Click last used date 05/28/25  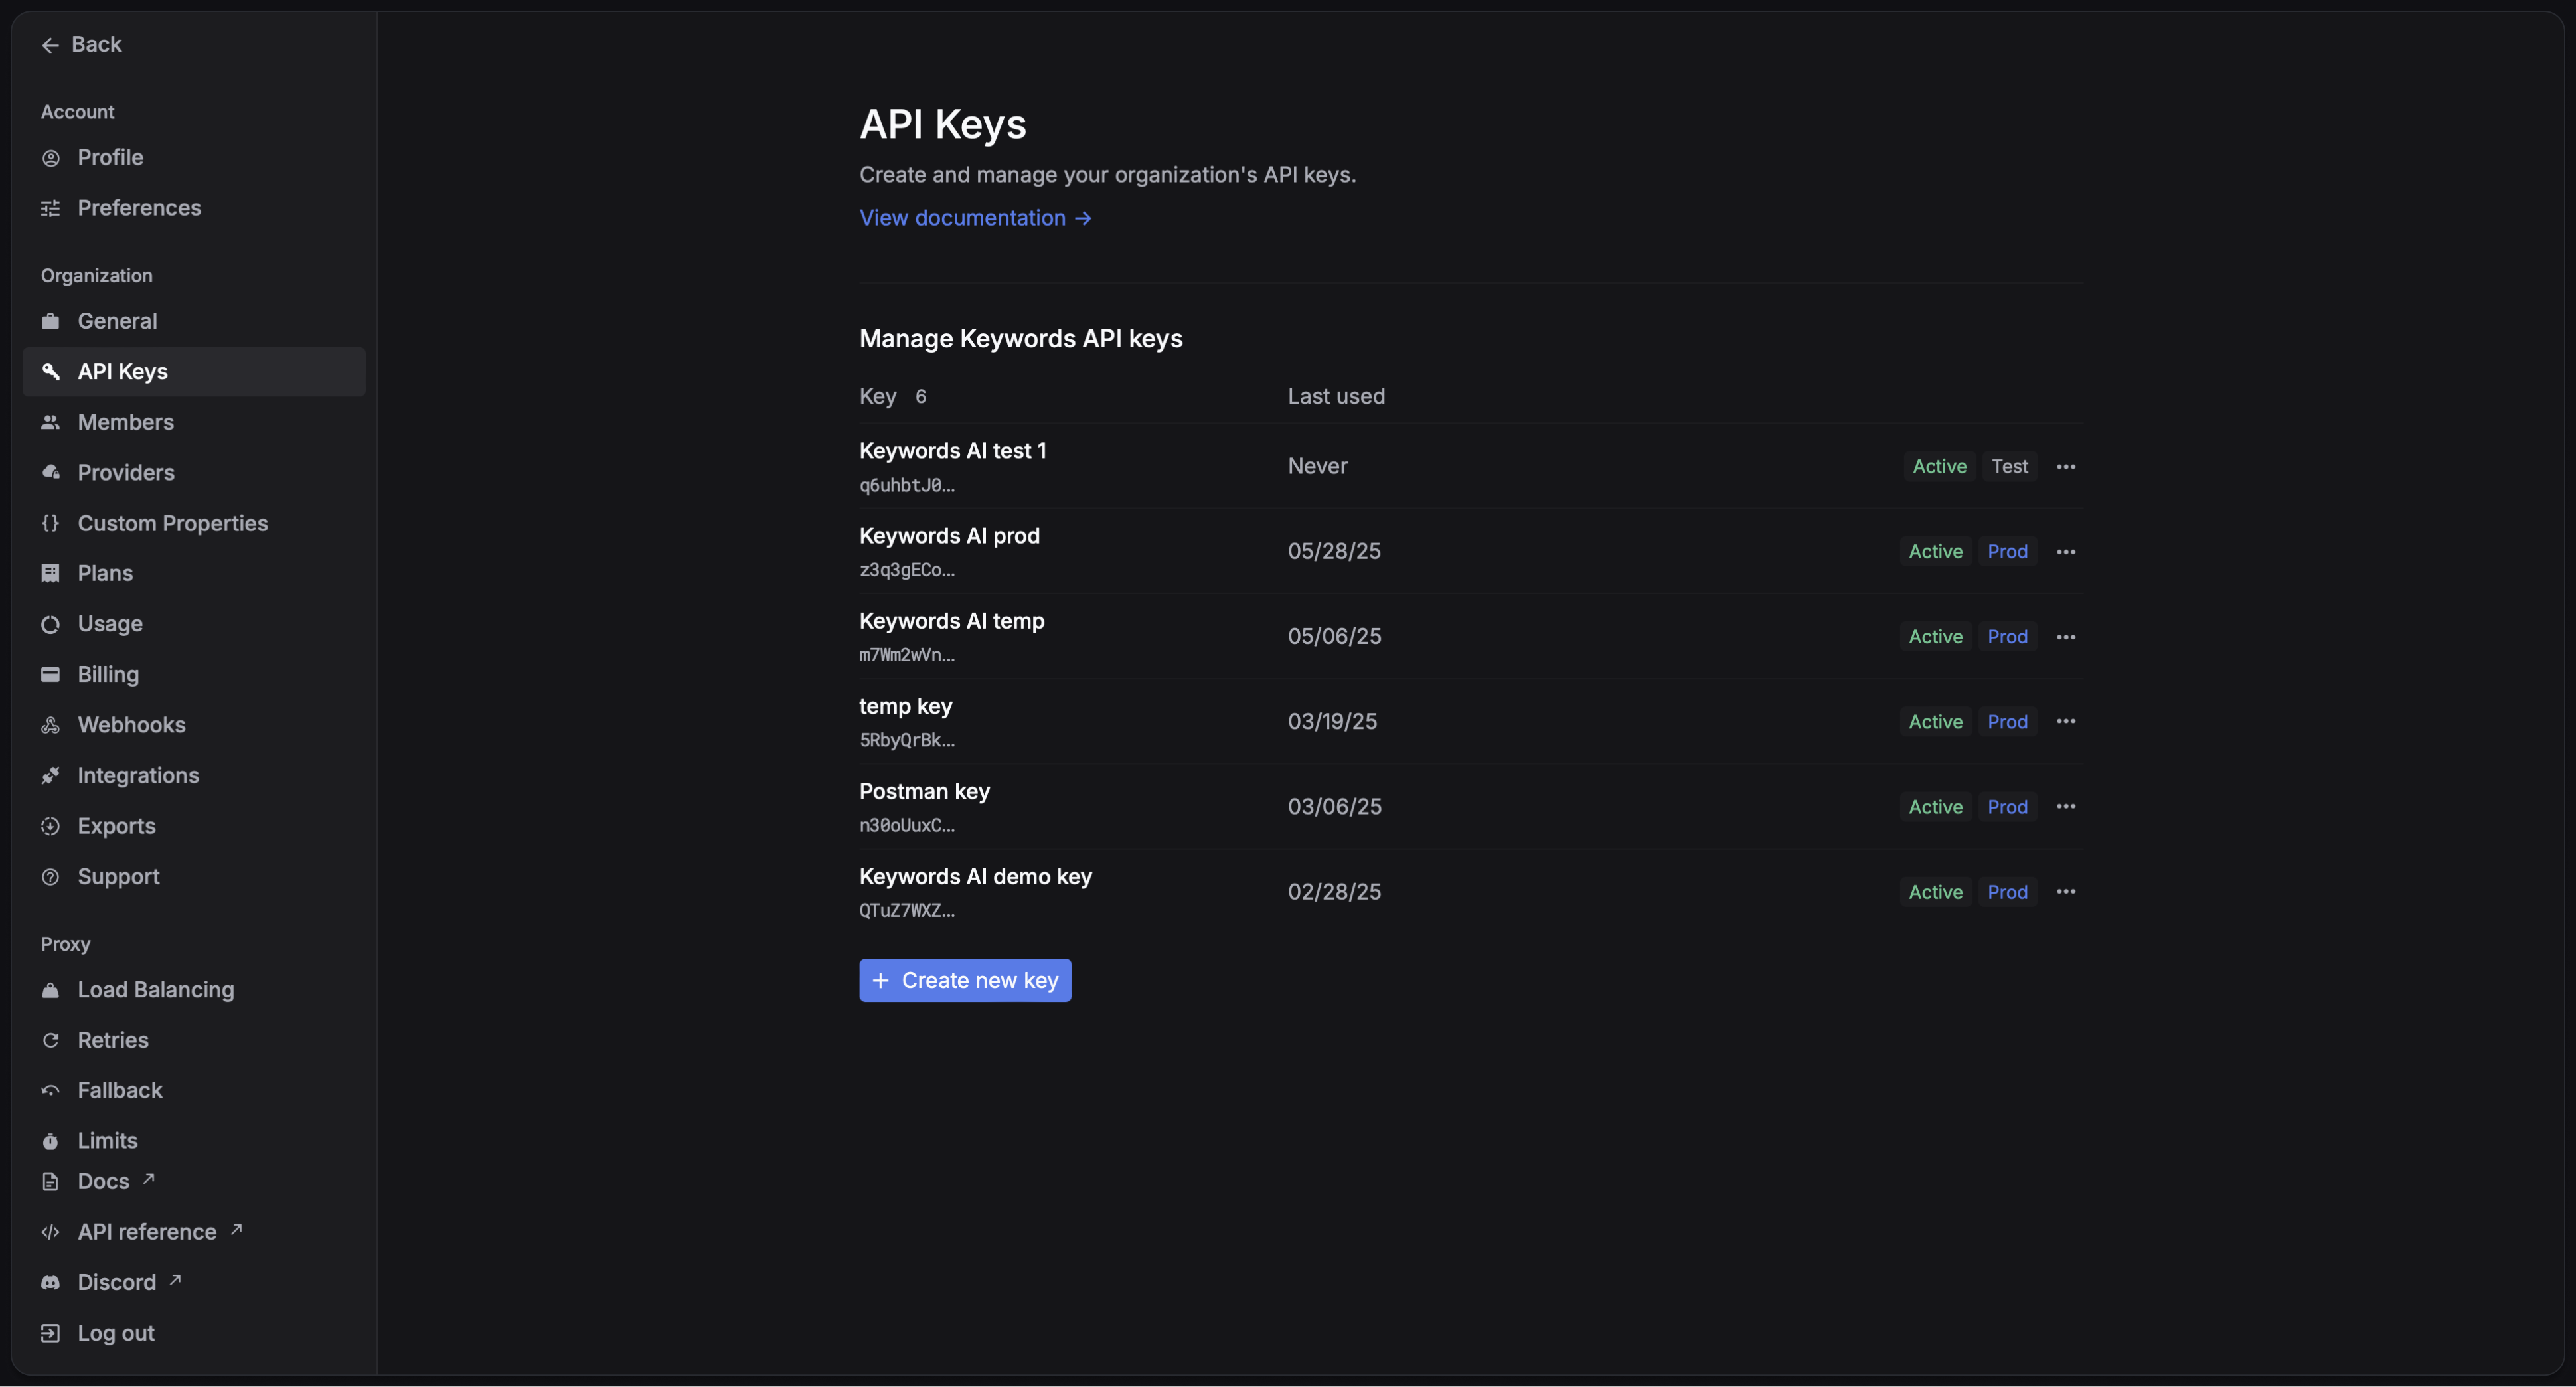tap(1334, 552)
